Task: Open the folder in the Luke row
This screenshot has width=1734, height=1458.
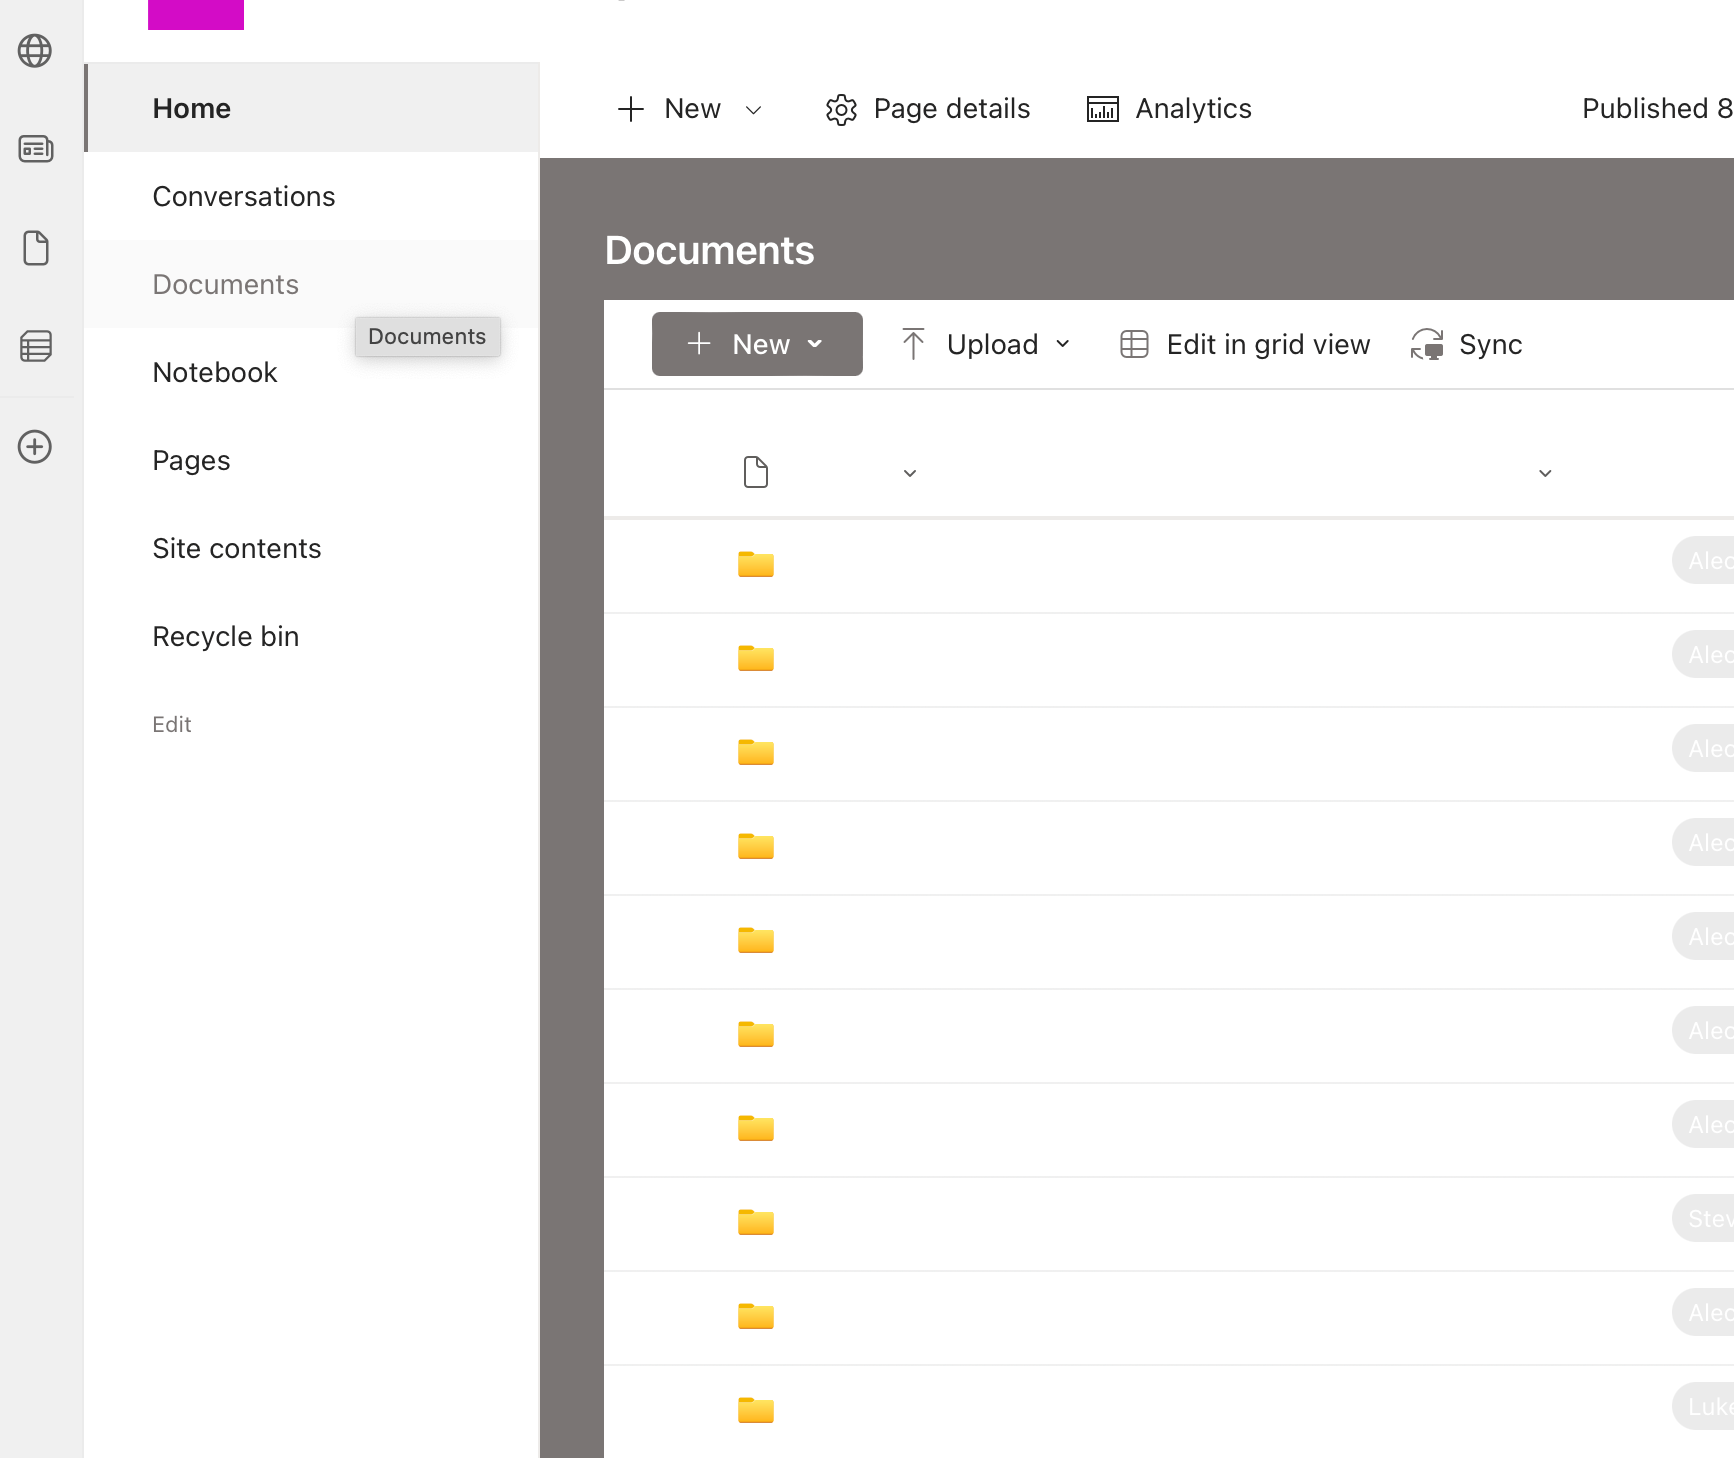Action: [756, 1410]
